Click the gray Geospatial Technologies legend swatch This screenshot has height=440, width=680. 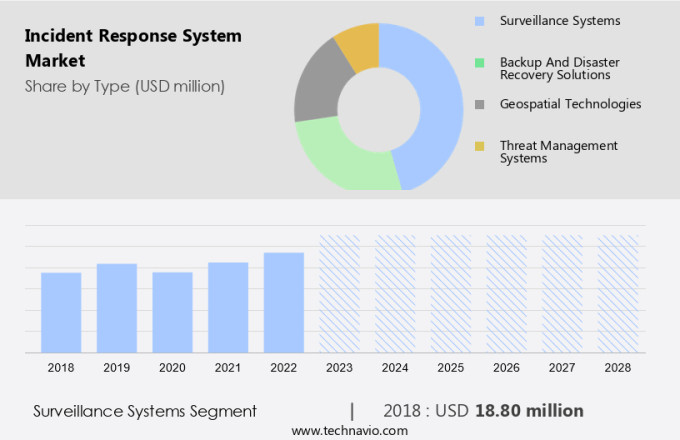coord(479,104)
